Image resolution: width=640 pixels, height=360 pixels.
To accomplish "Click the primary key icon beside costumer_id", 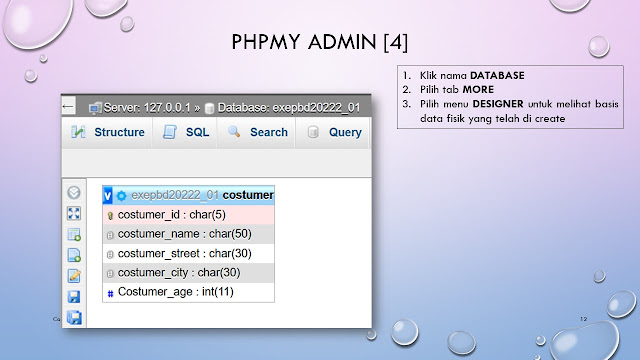I will click(110, 216).
